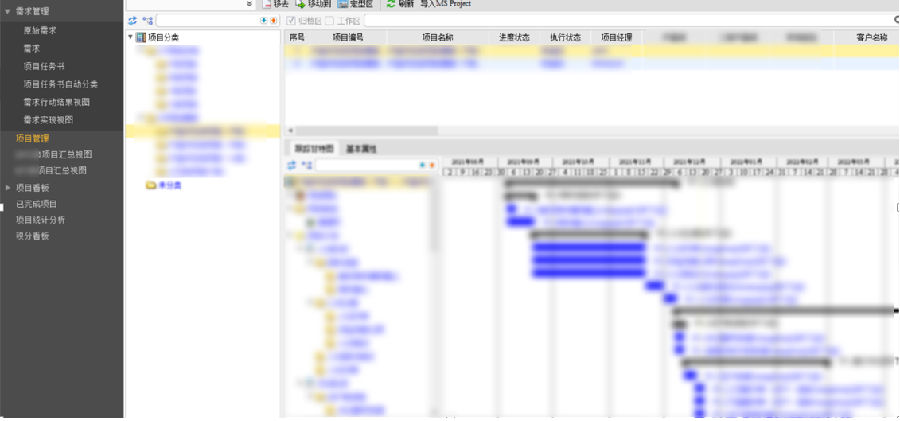Select the 项目分类 root node icon
Screen dimensions: 900x421
coord(141,37)
